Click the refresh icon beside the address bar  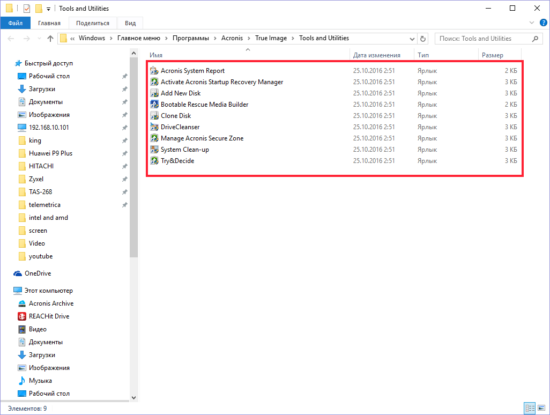423,39
